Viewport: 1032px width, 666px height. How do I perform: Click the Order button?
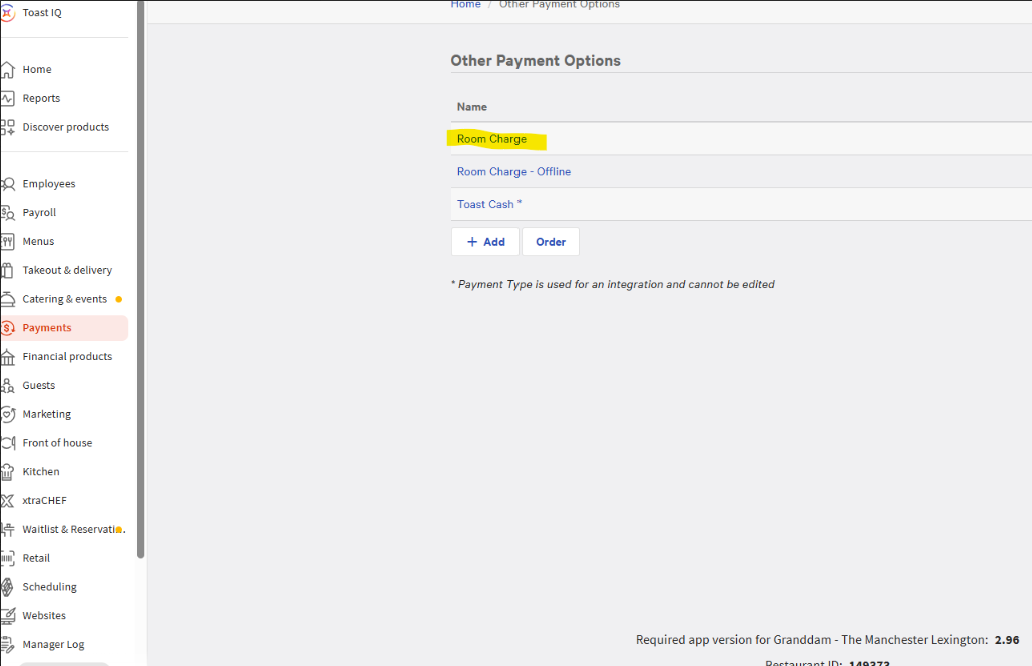click(x=551, y=242)
